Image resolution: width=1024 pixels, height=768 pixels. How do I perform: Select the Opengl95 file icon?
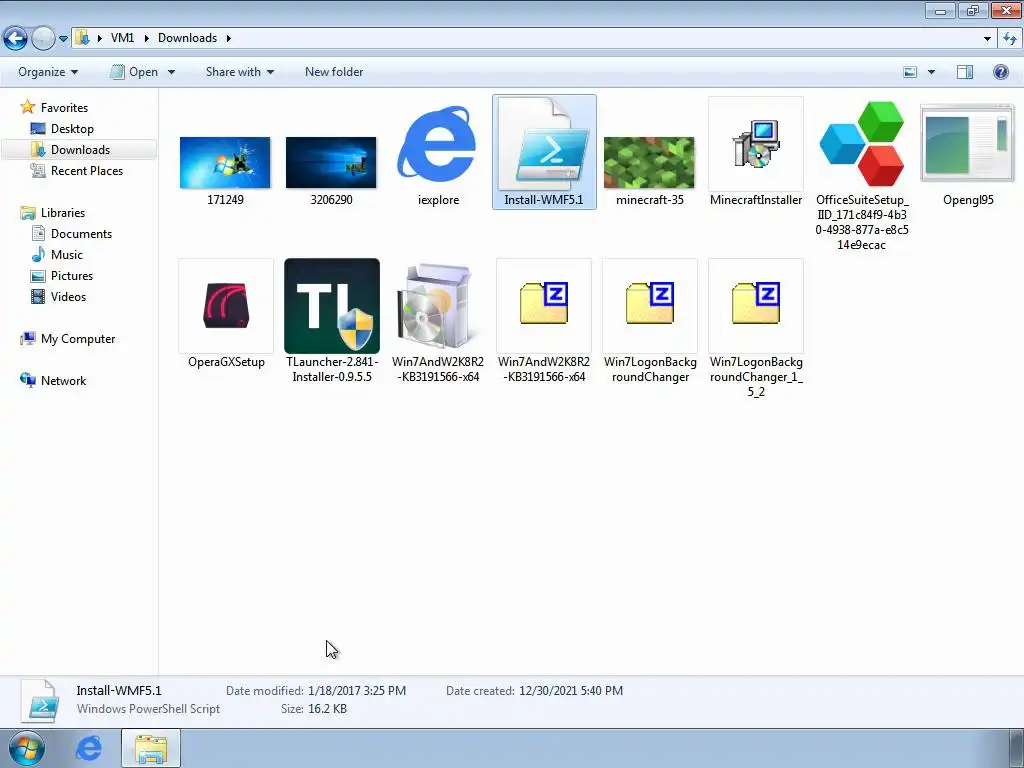pyautogui.click(x=968, y=143)
